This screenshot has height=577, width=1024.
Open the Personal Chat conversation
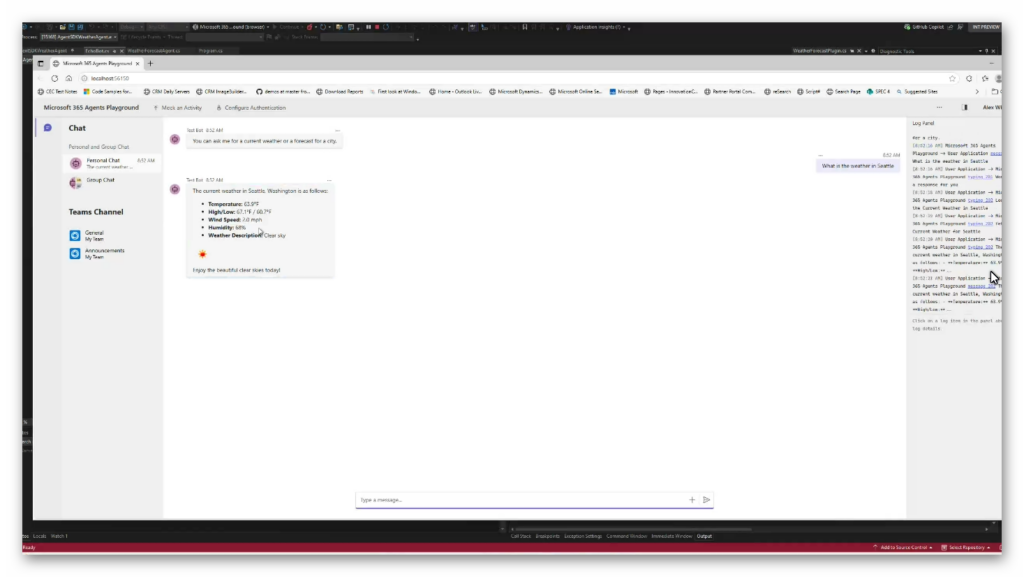[112, 163]
